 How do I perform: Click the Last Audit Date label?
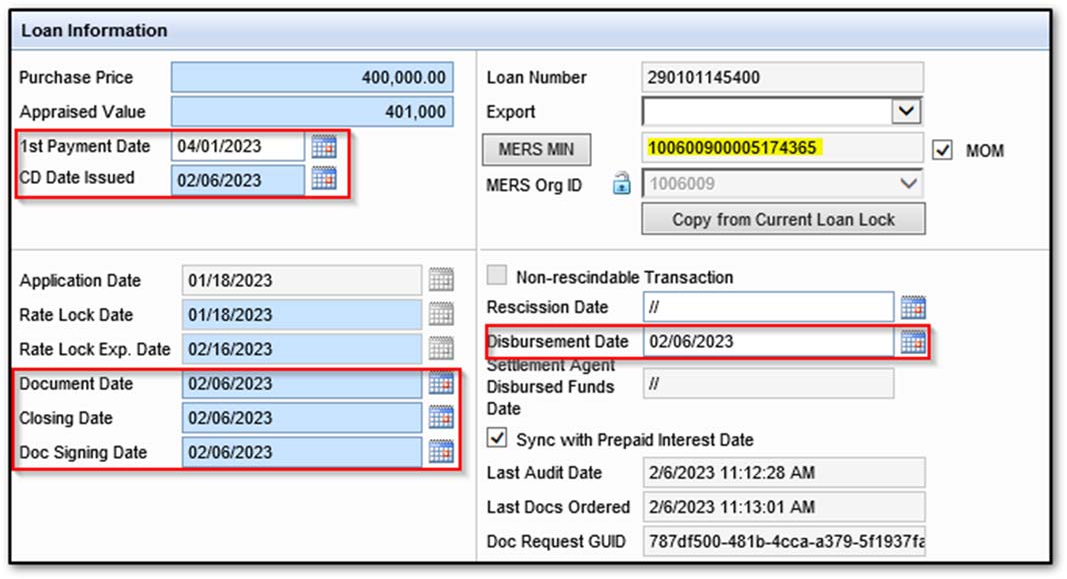coord(544,473)
